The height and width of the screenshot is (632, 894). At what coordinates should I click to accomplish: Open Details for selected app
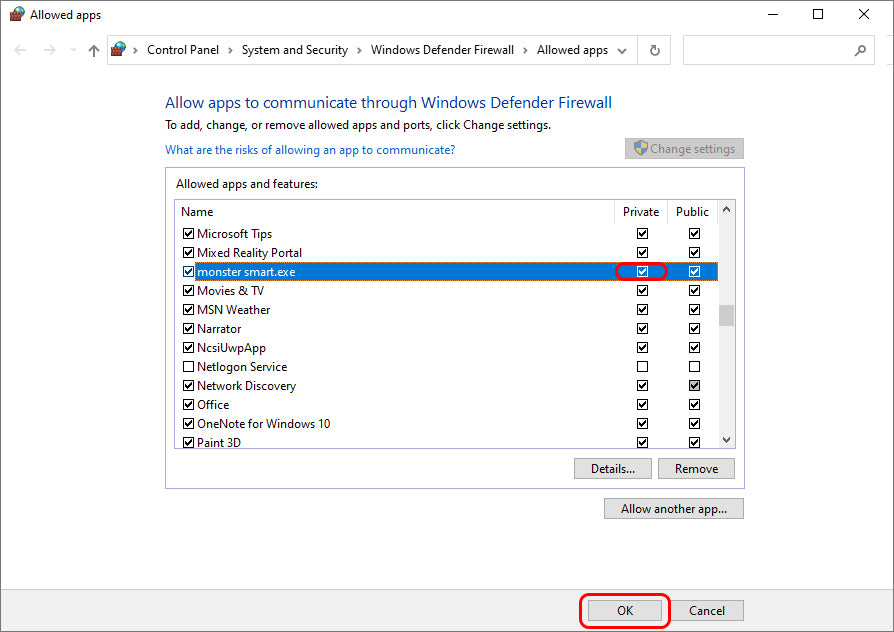[613, 468]
